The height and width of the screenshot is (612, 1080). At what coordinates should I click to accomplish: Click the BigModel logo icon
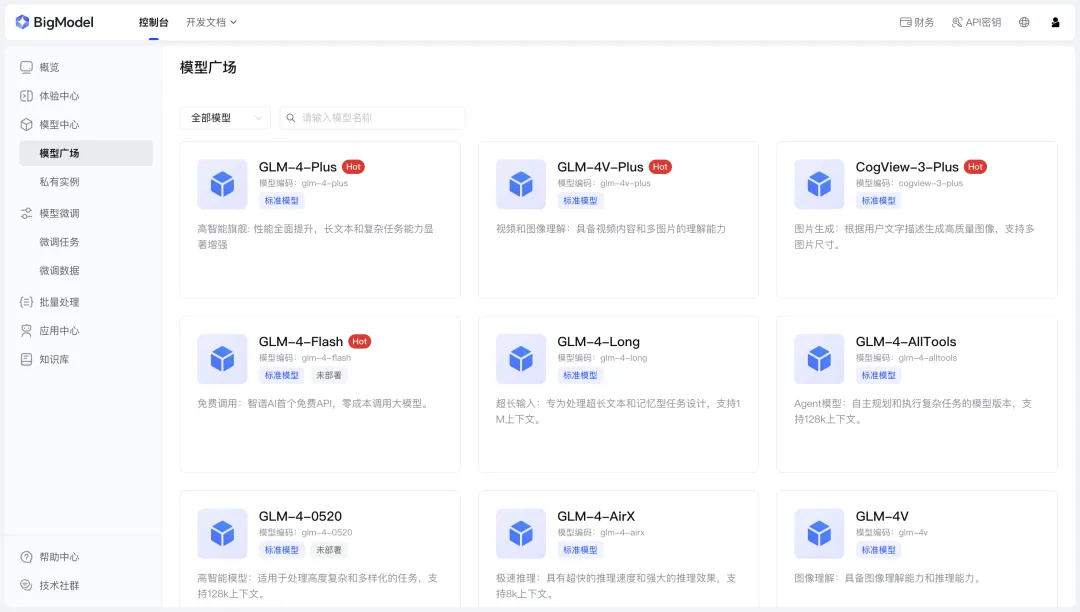22,22
